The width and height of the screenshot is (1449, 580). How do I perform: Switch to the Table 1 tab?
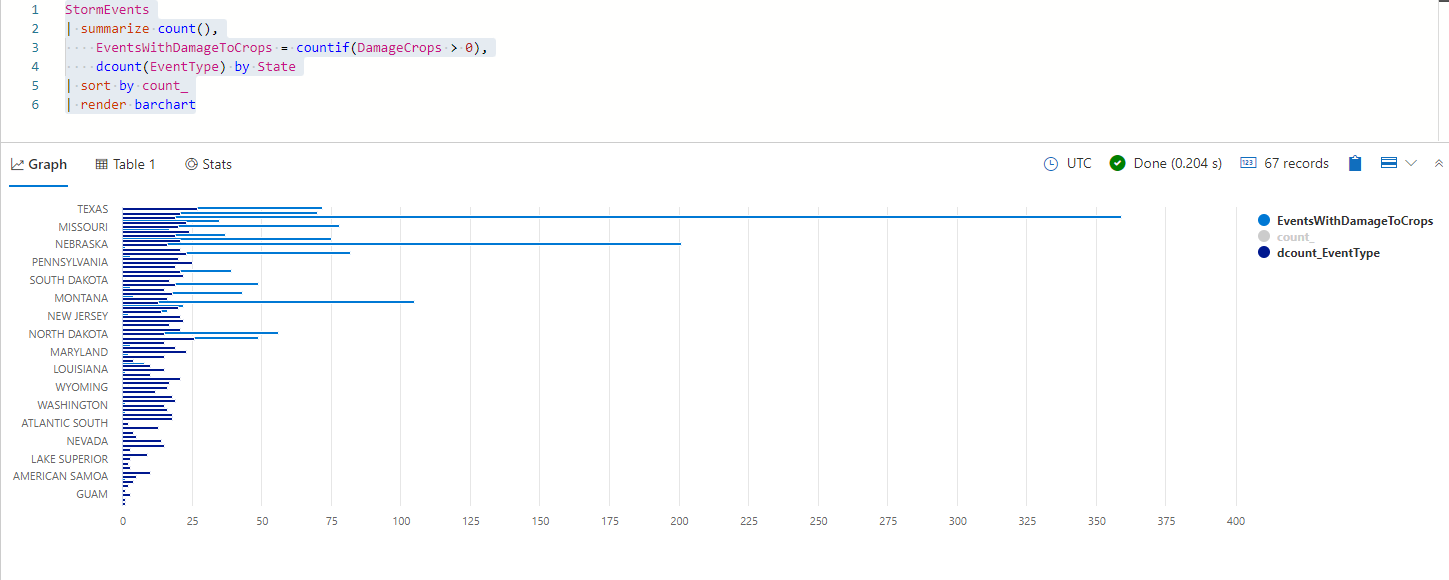[125, 164]
